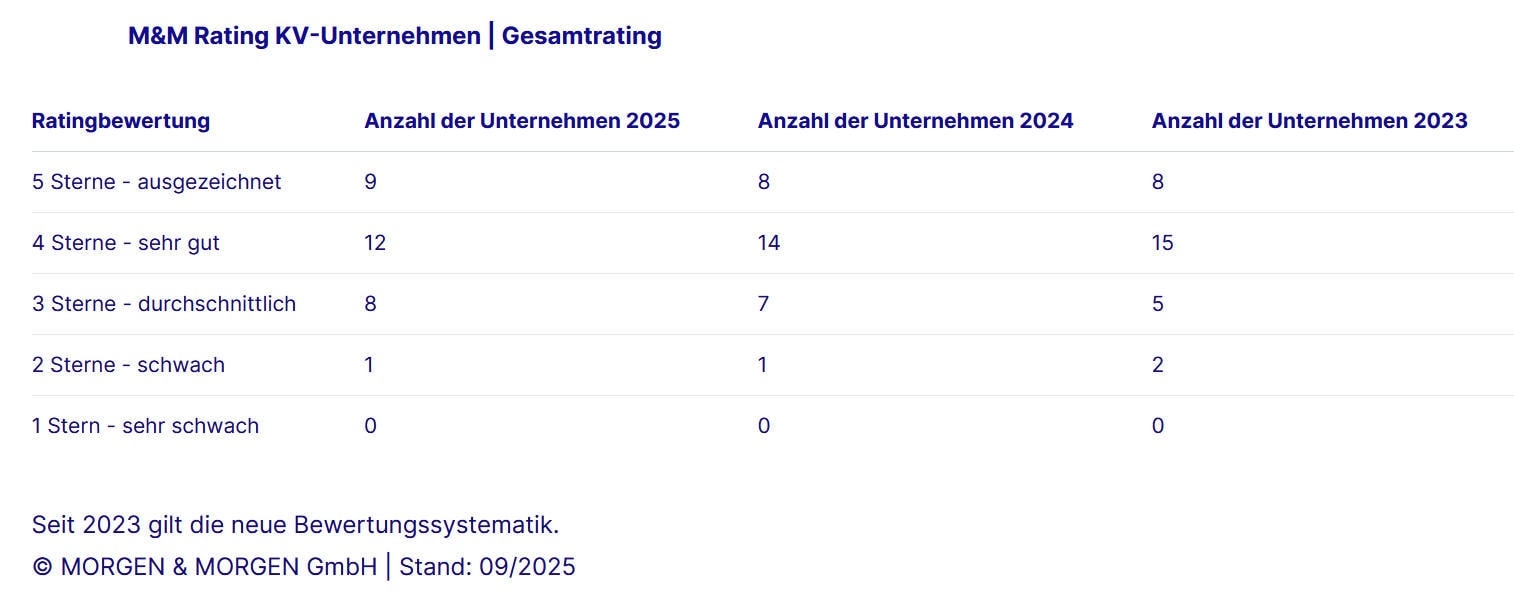
Task: Click the 2023 value 2 for 2 Sterne
Action: [1158, 365]
